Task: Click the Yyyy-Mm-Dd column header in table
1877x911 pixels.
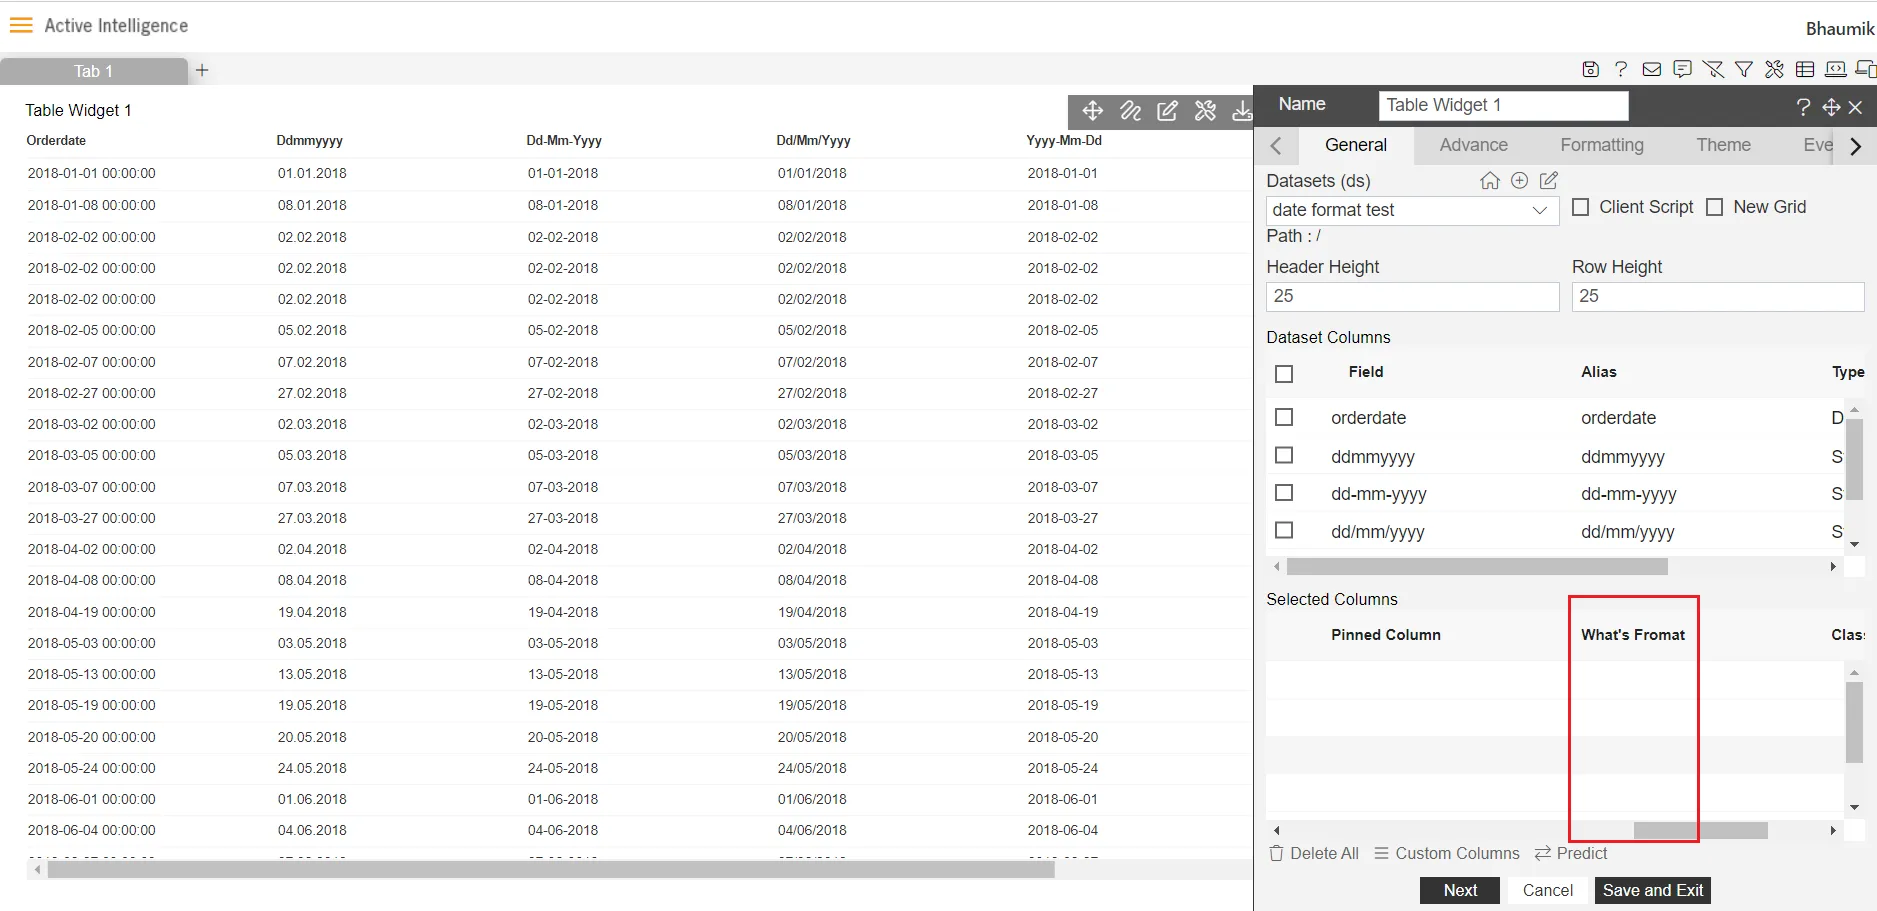Action: pos(1064,141)
